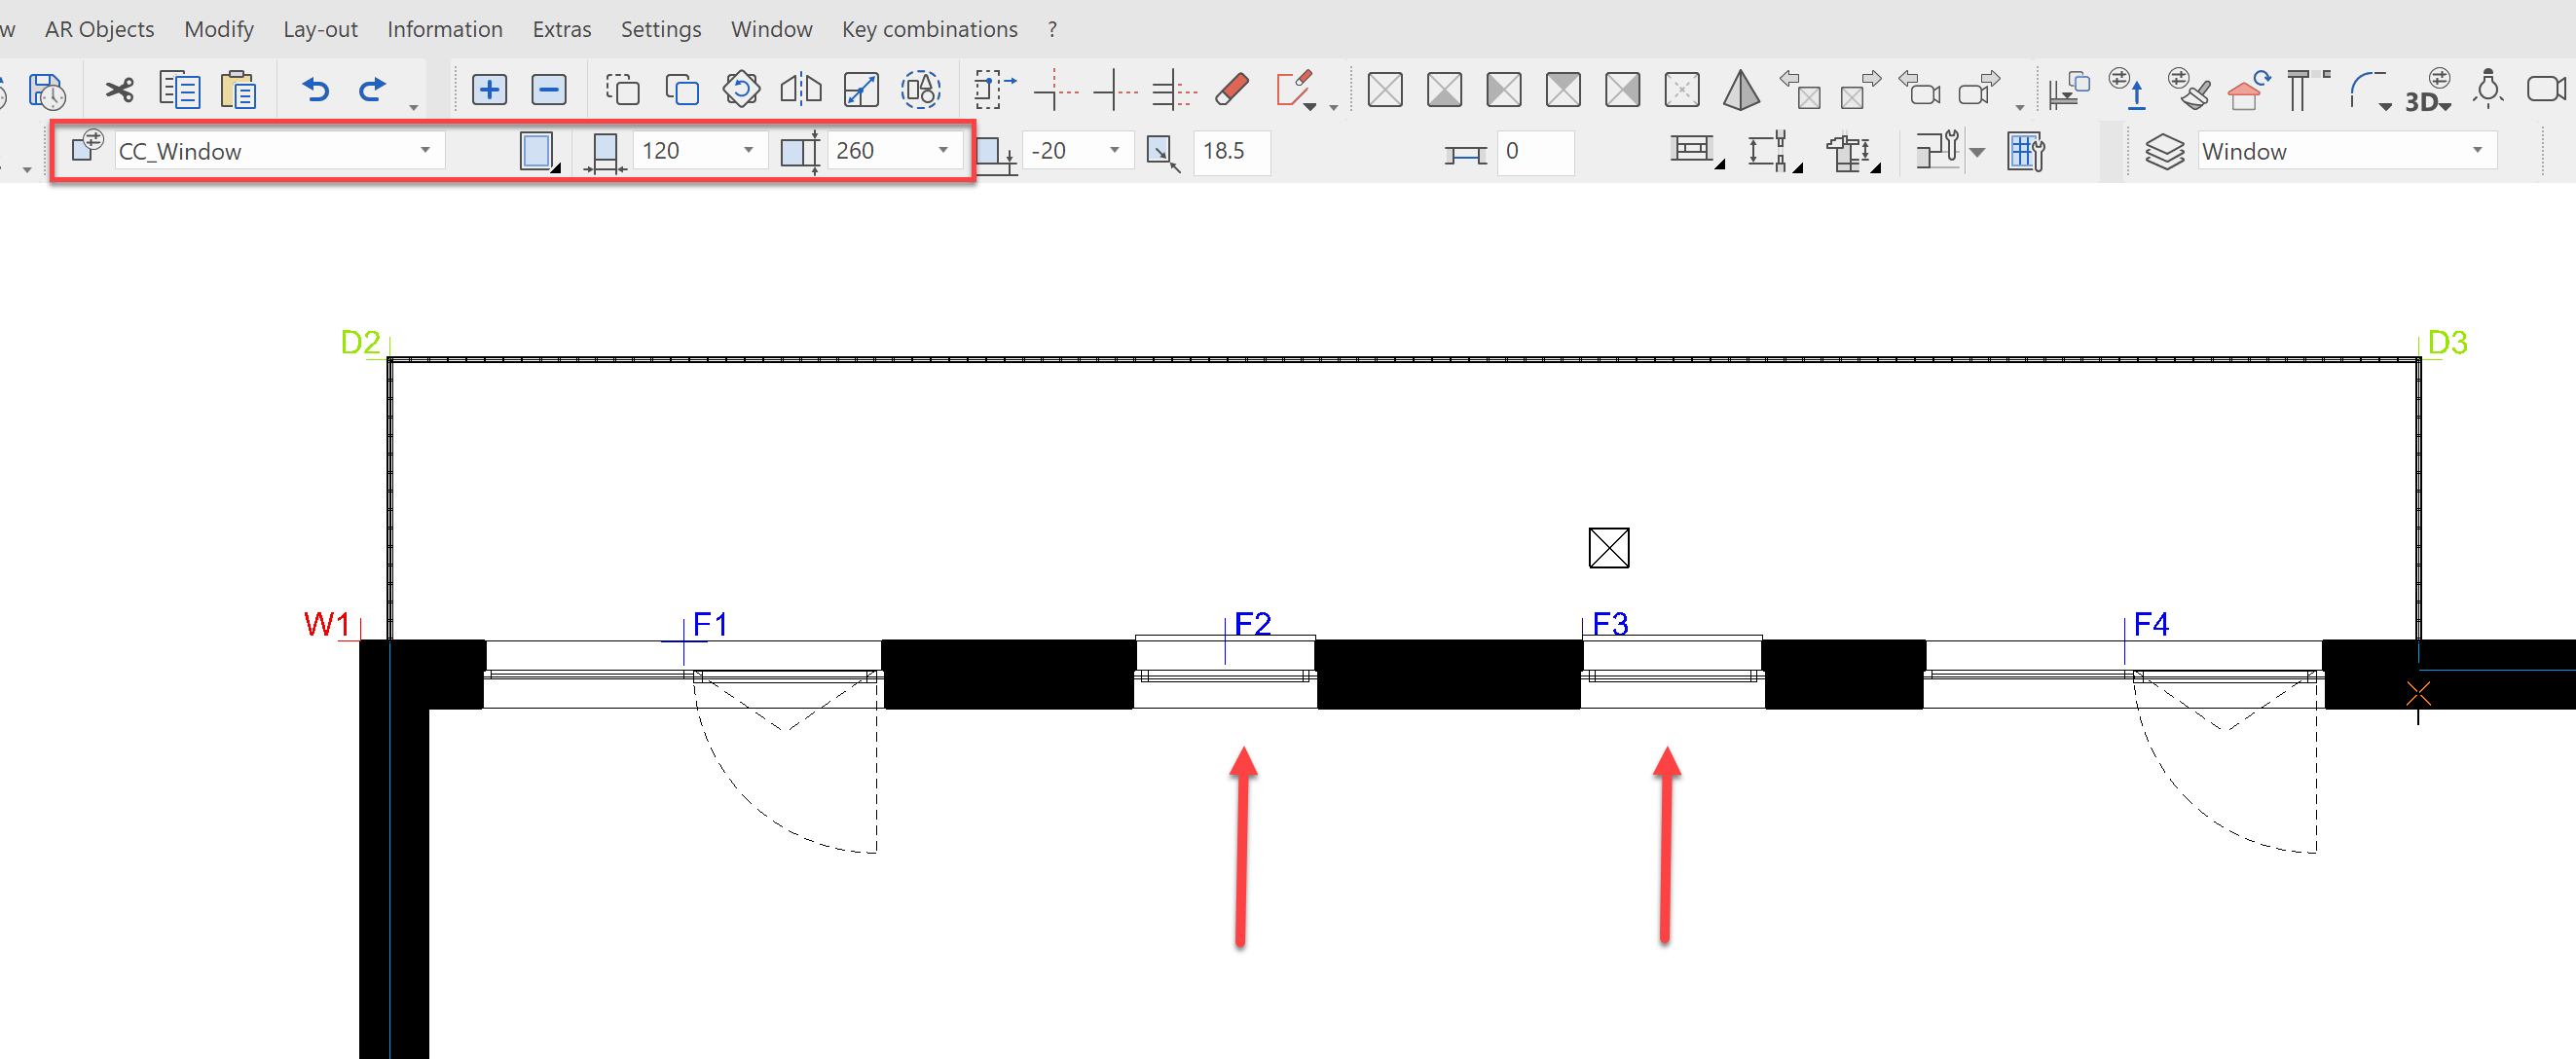
Task: Click the Undo arrow
Action: click(316, 91)
